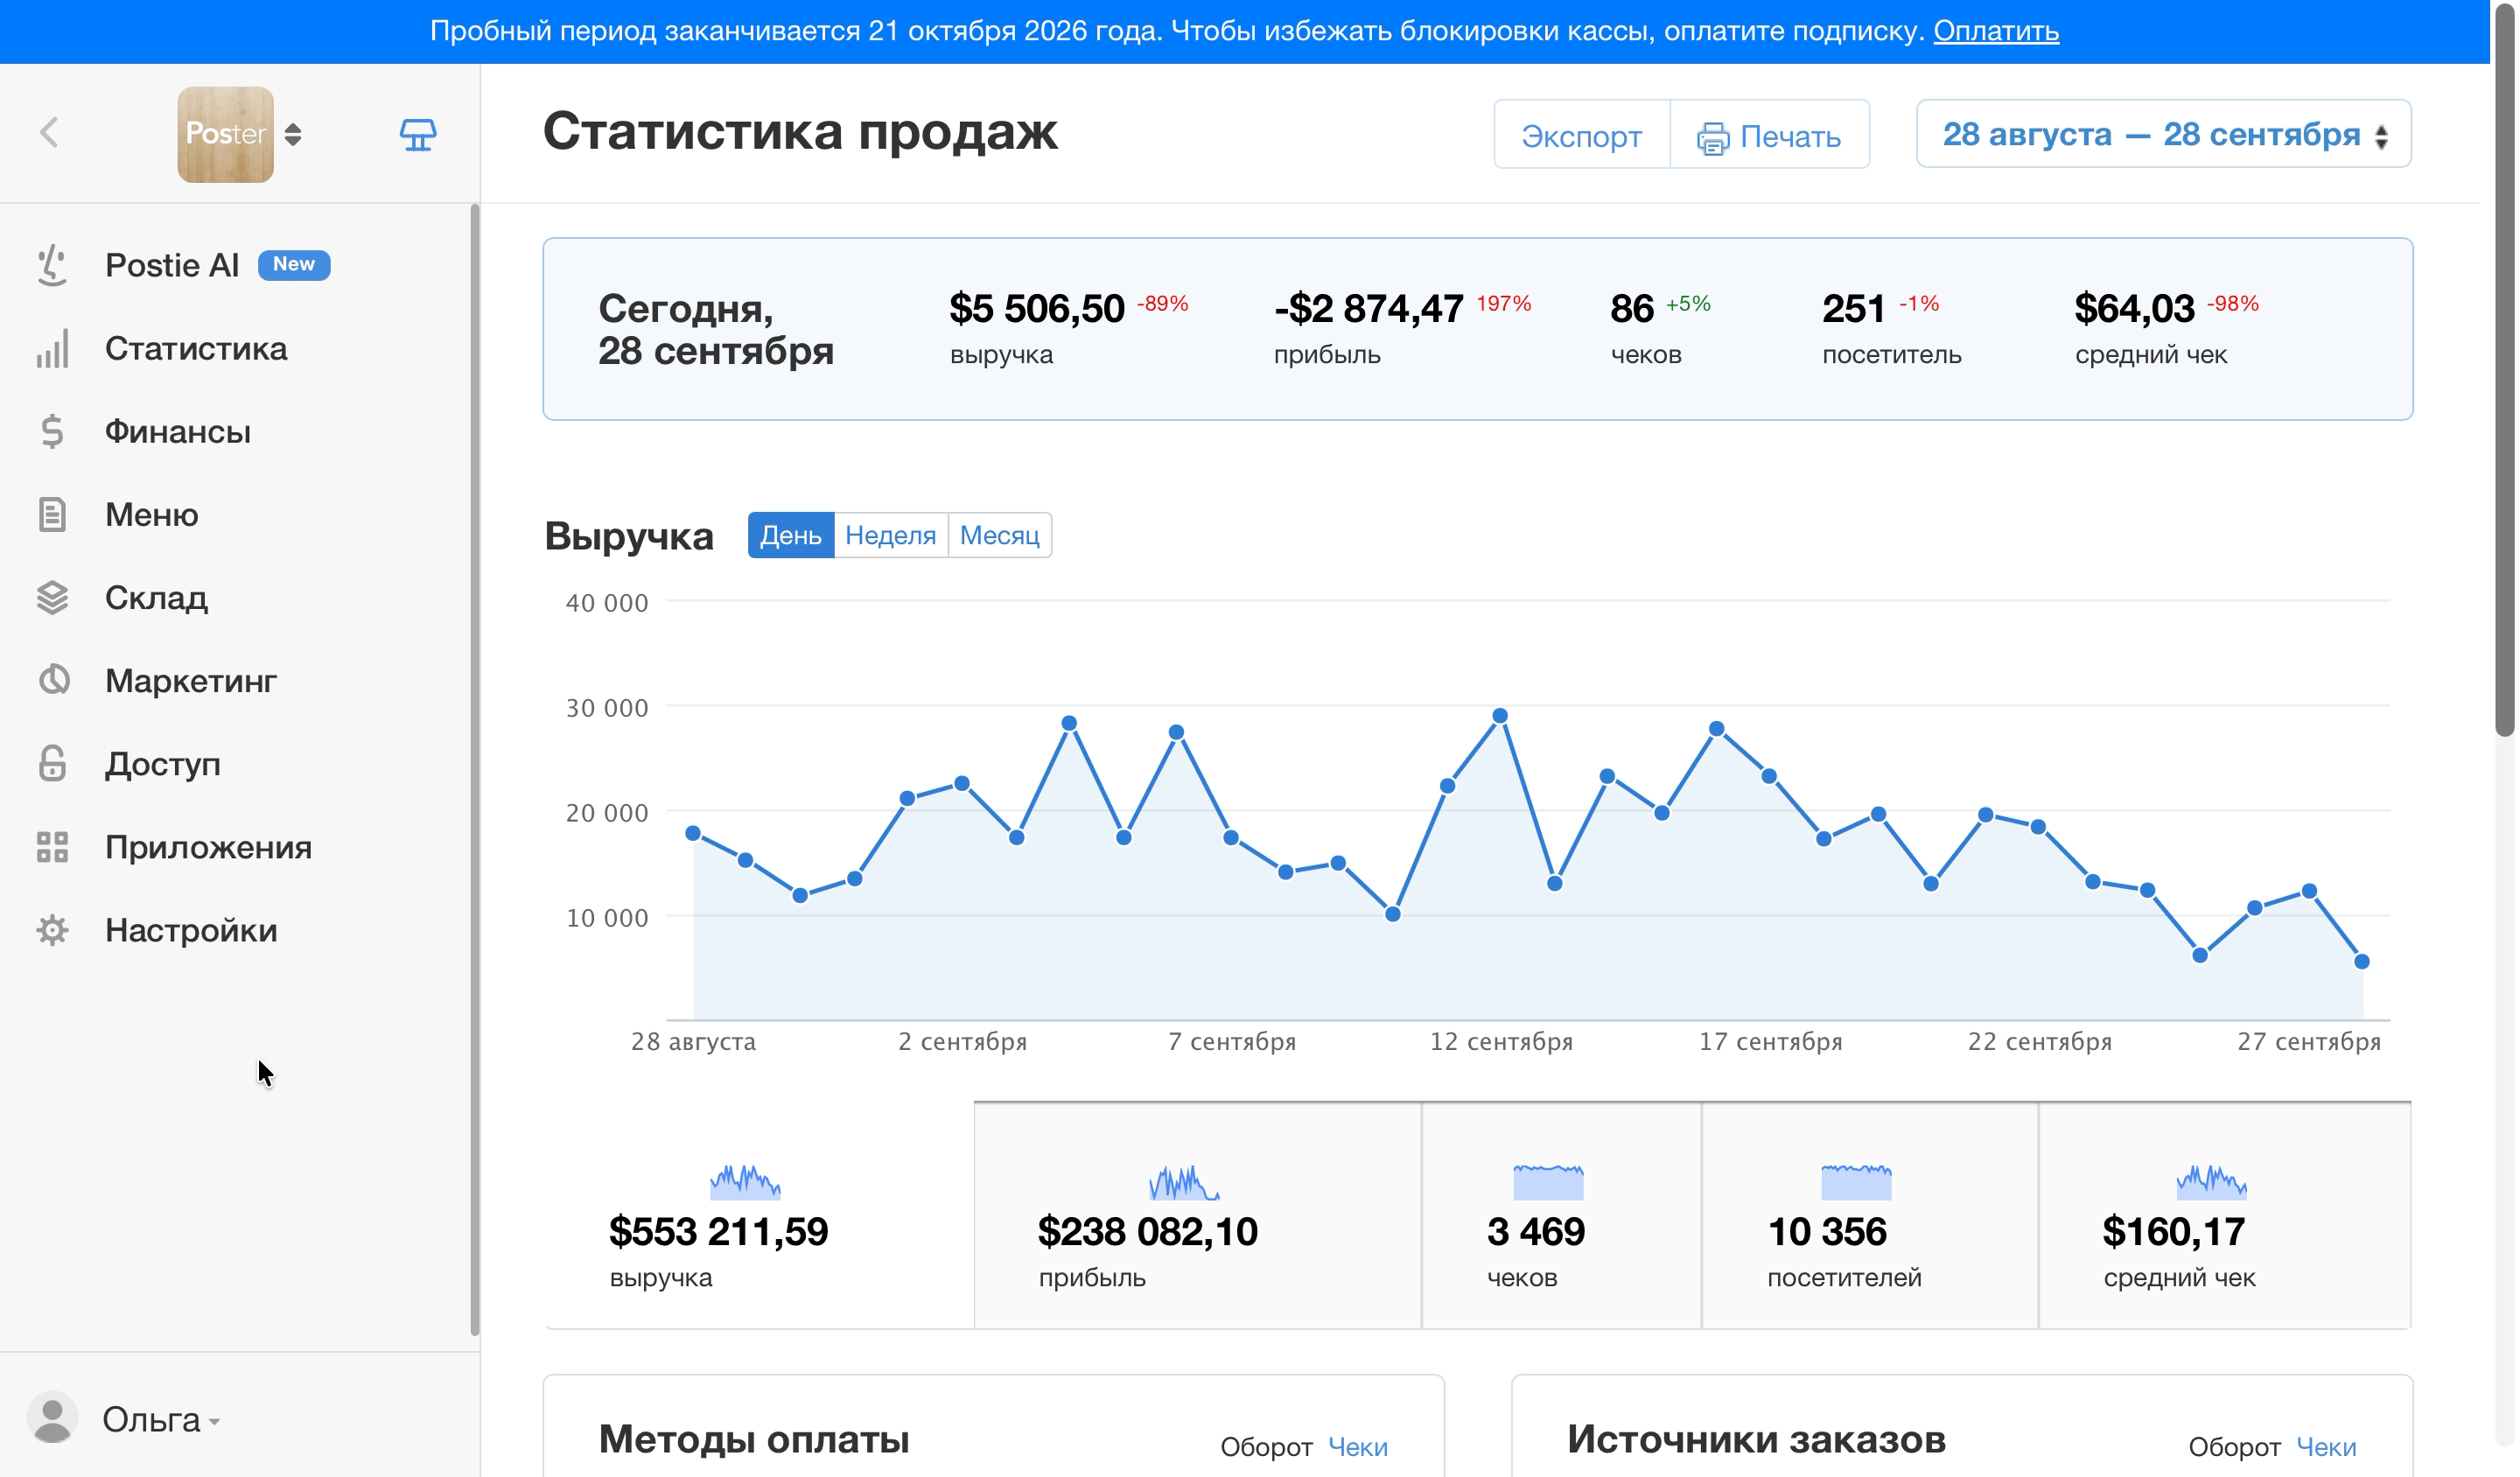Image resolution: width=2520 pixels, height=1477 pixels.
Task: Click the Приложения grid icon
Action: 52,847
